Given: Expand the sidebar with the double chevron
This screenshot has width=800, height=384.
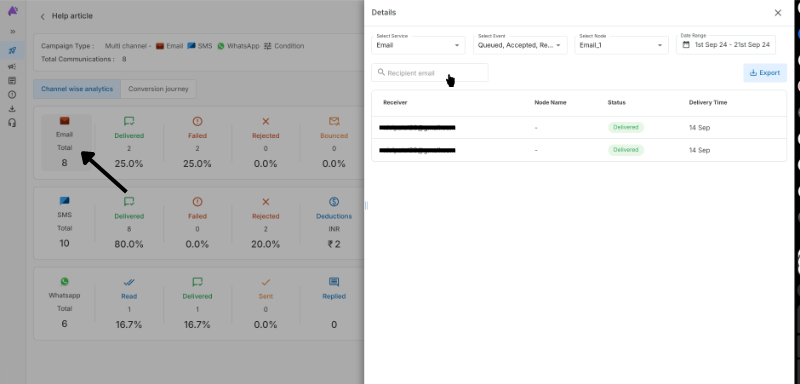Looking at the screenshot, I should pos(13,32).
